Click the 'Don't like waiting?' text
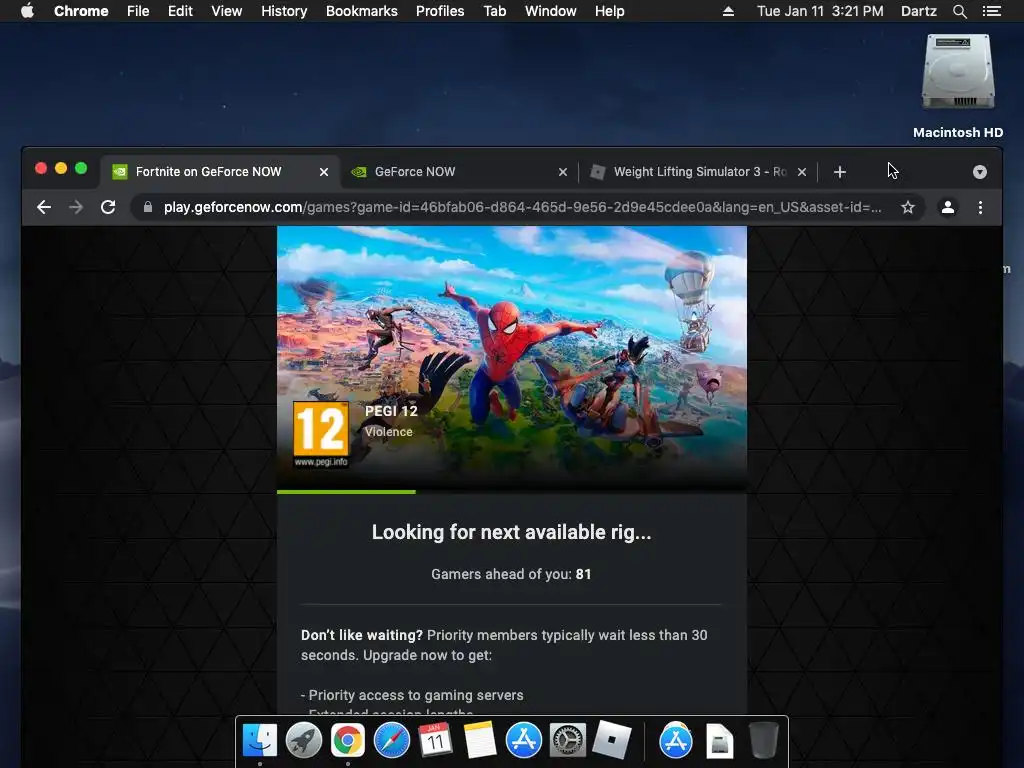This screenshot has width=1024, height=768. [x=362, y=635]
